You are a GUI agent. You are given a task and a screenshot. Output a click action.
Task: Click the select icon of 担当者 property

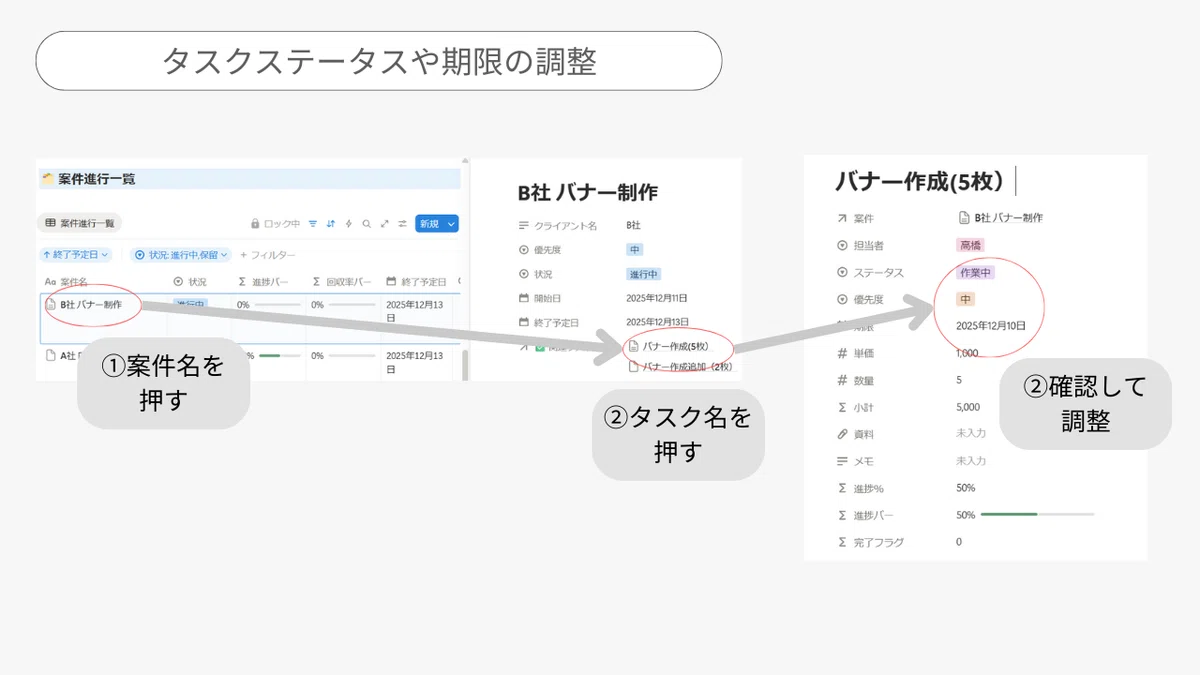point(842,245)
